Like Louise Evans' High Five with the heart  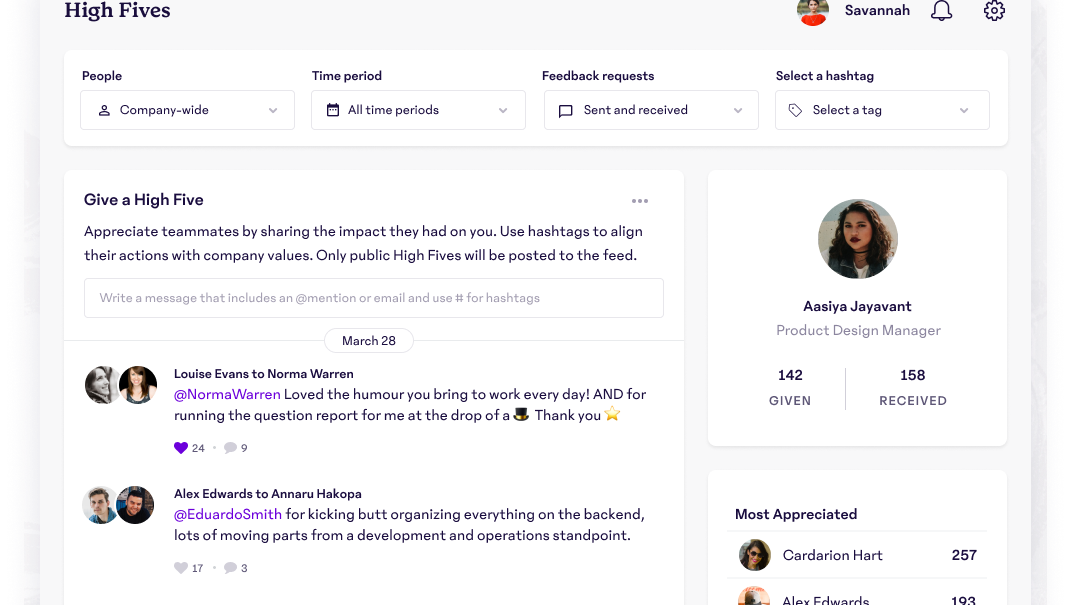(181, 448)
